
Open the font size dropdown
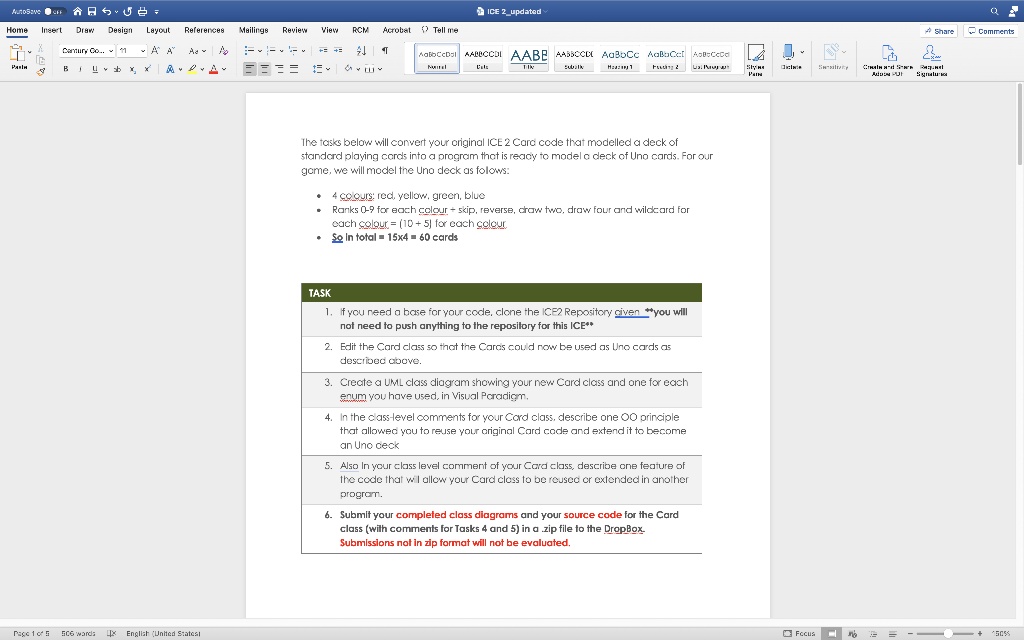pos(142,51)
